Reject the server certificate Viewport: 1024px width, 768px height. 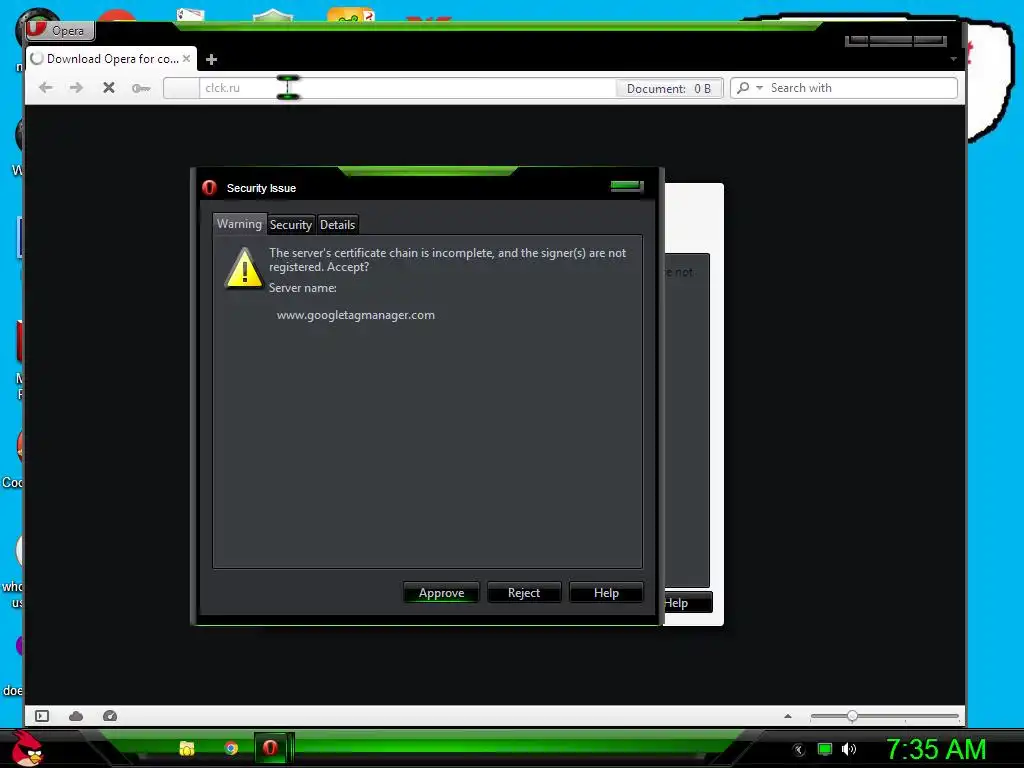click(524, 593)
